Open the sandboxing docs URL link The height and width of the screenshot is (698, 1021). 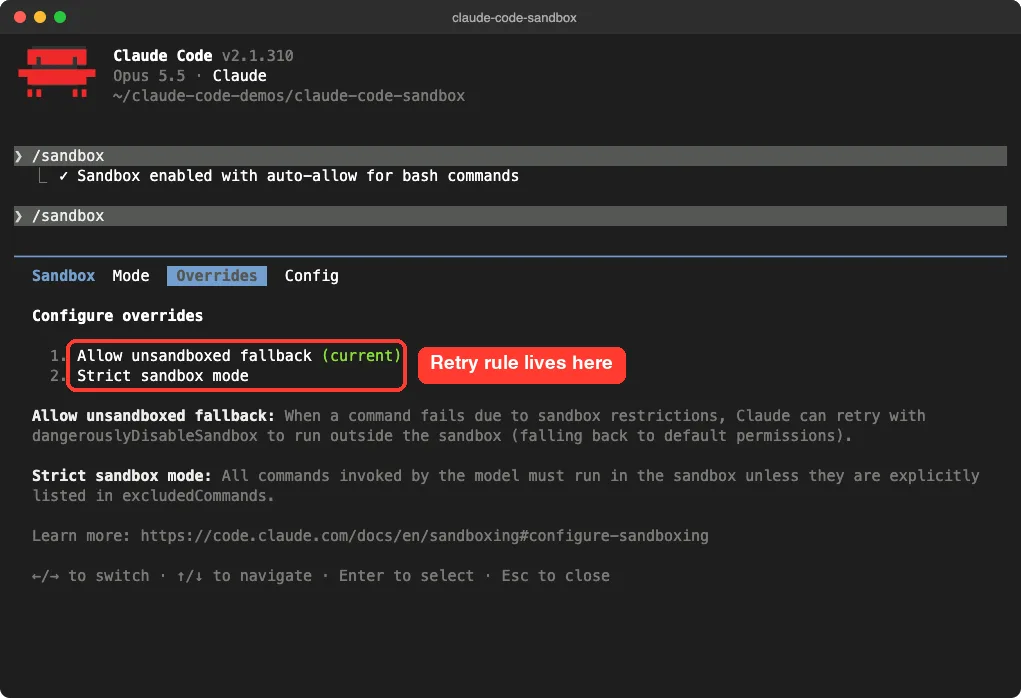point(425,536)
